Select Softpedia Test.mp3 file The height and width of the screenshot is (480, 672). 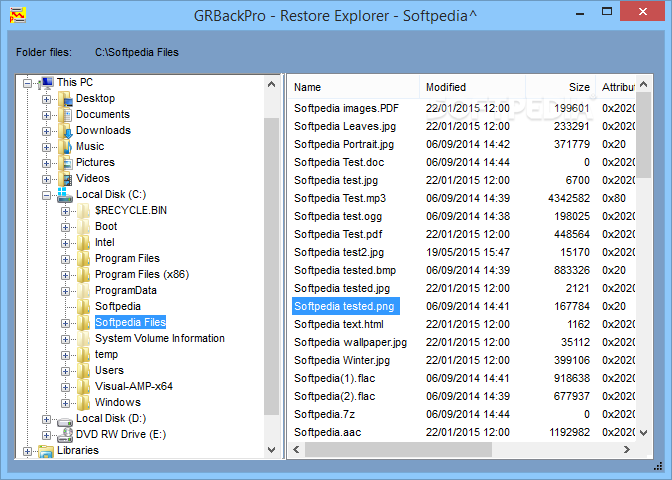tap(340, 198)
